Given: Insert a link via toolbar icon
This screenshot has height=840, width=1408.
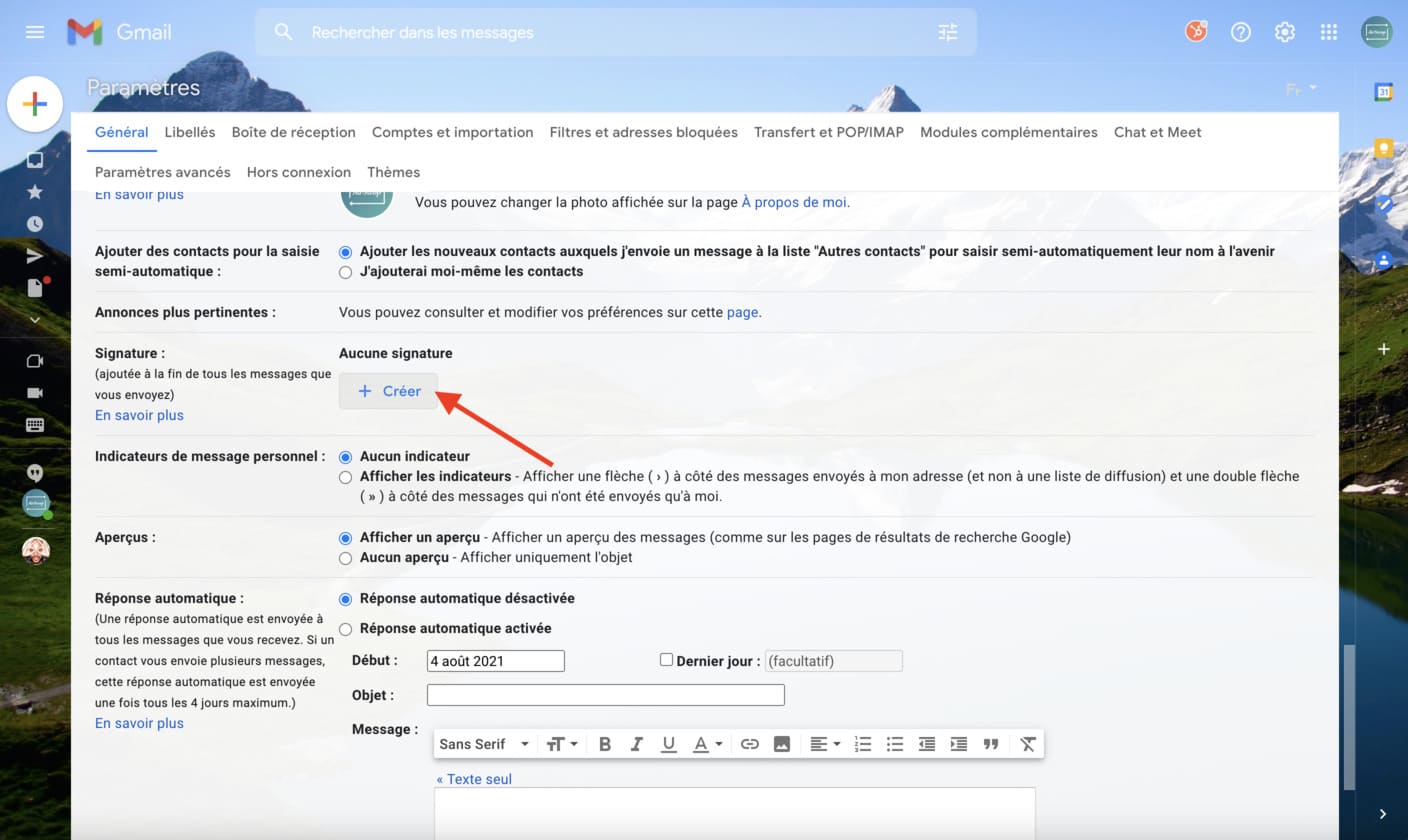Looking at the screenshot, I should 750,744.
